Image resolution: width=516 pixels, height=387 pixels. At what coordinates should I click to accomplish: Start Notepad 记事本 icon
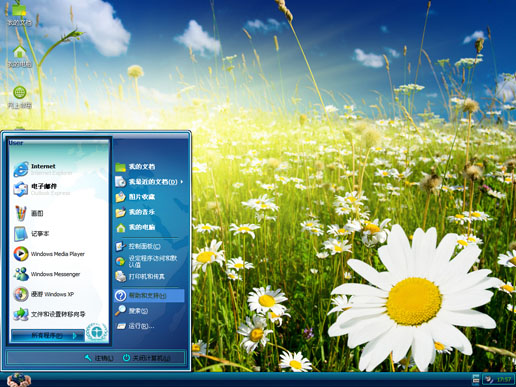21,234
